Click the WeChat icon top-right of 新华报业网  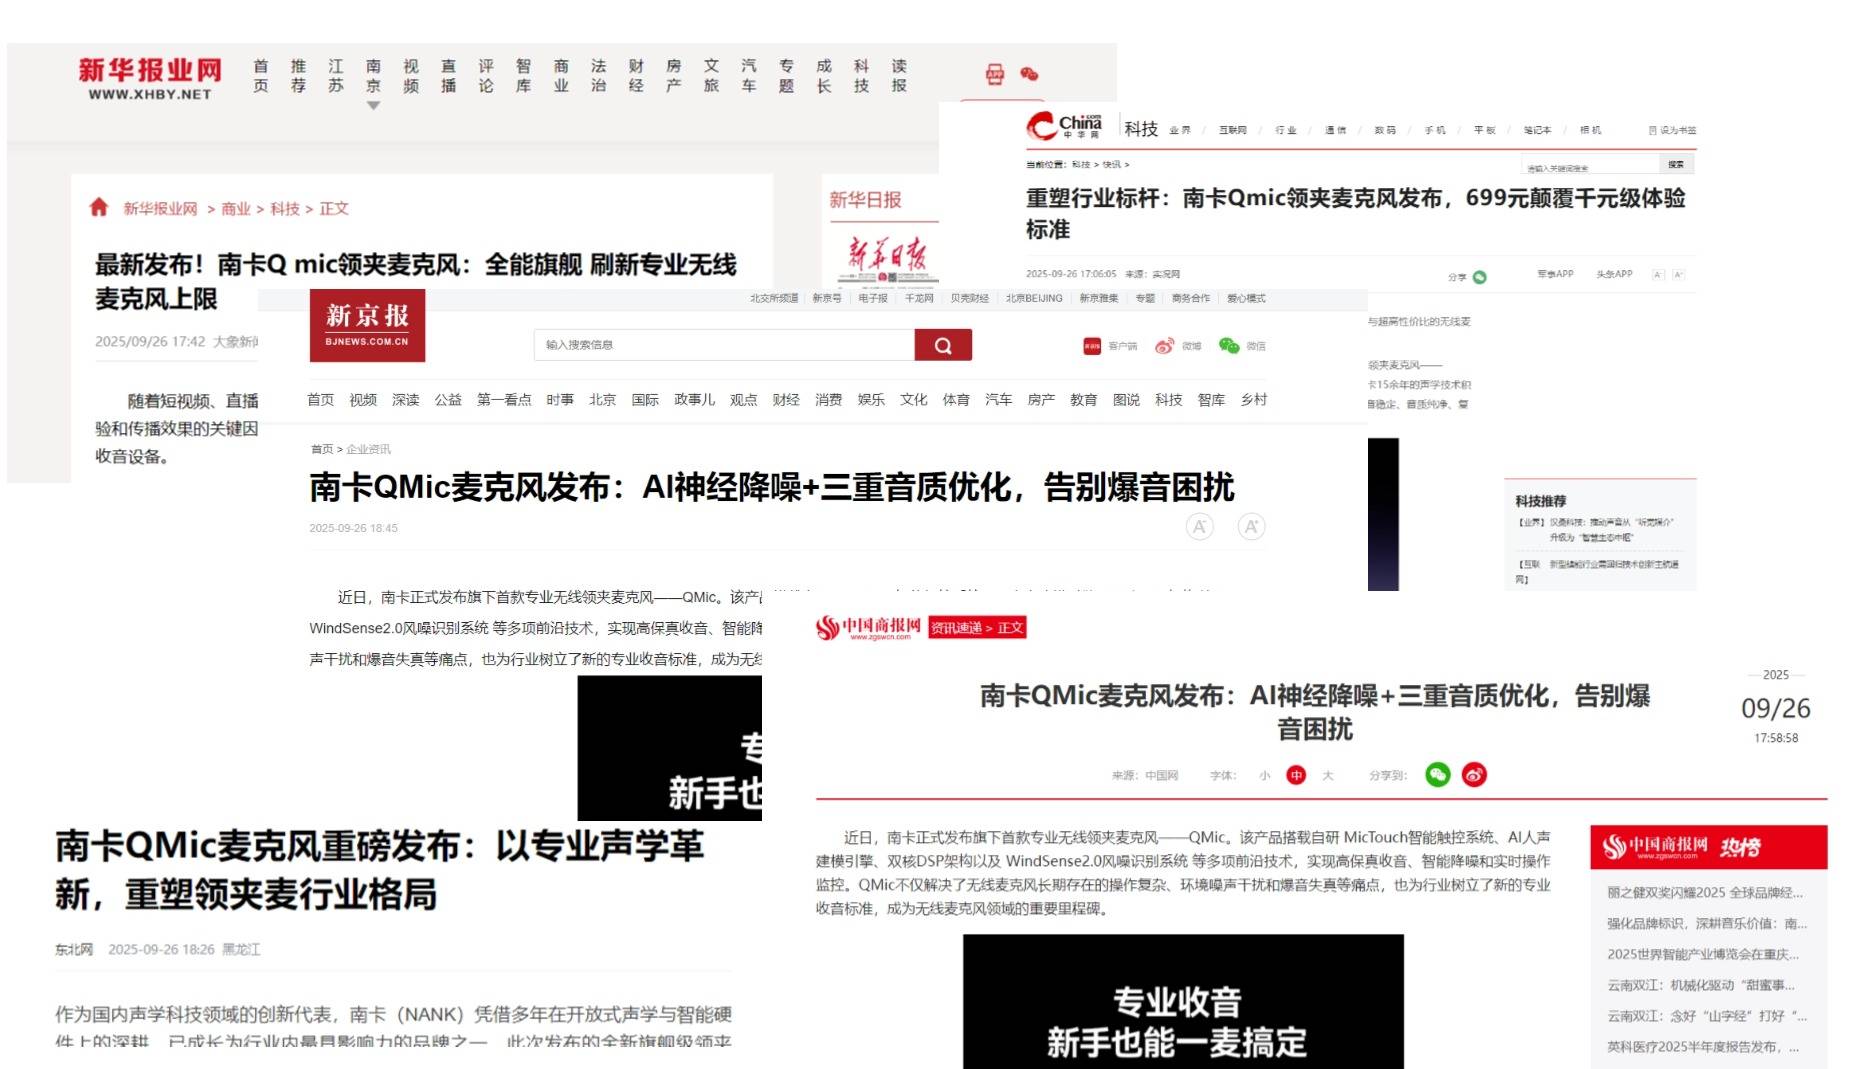click(x=1030, y=74)
